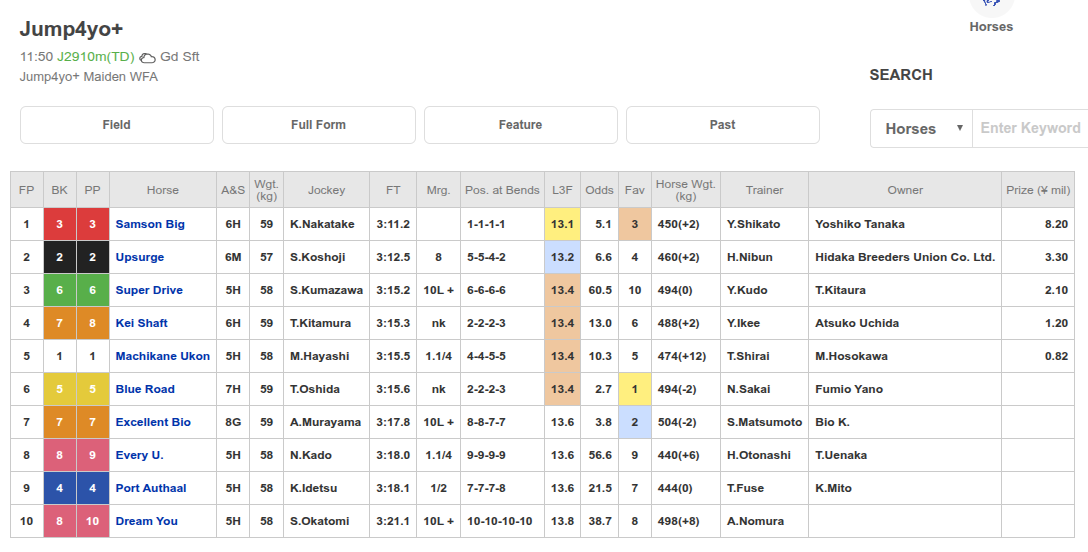Click the Trainer column header
This screenshot has width=1088, height=552.
pos(765,190)
